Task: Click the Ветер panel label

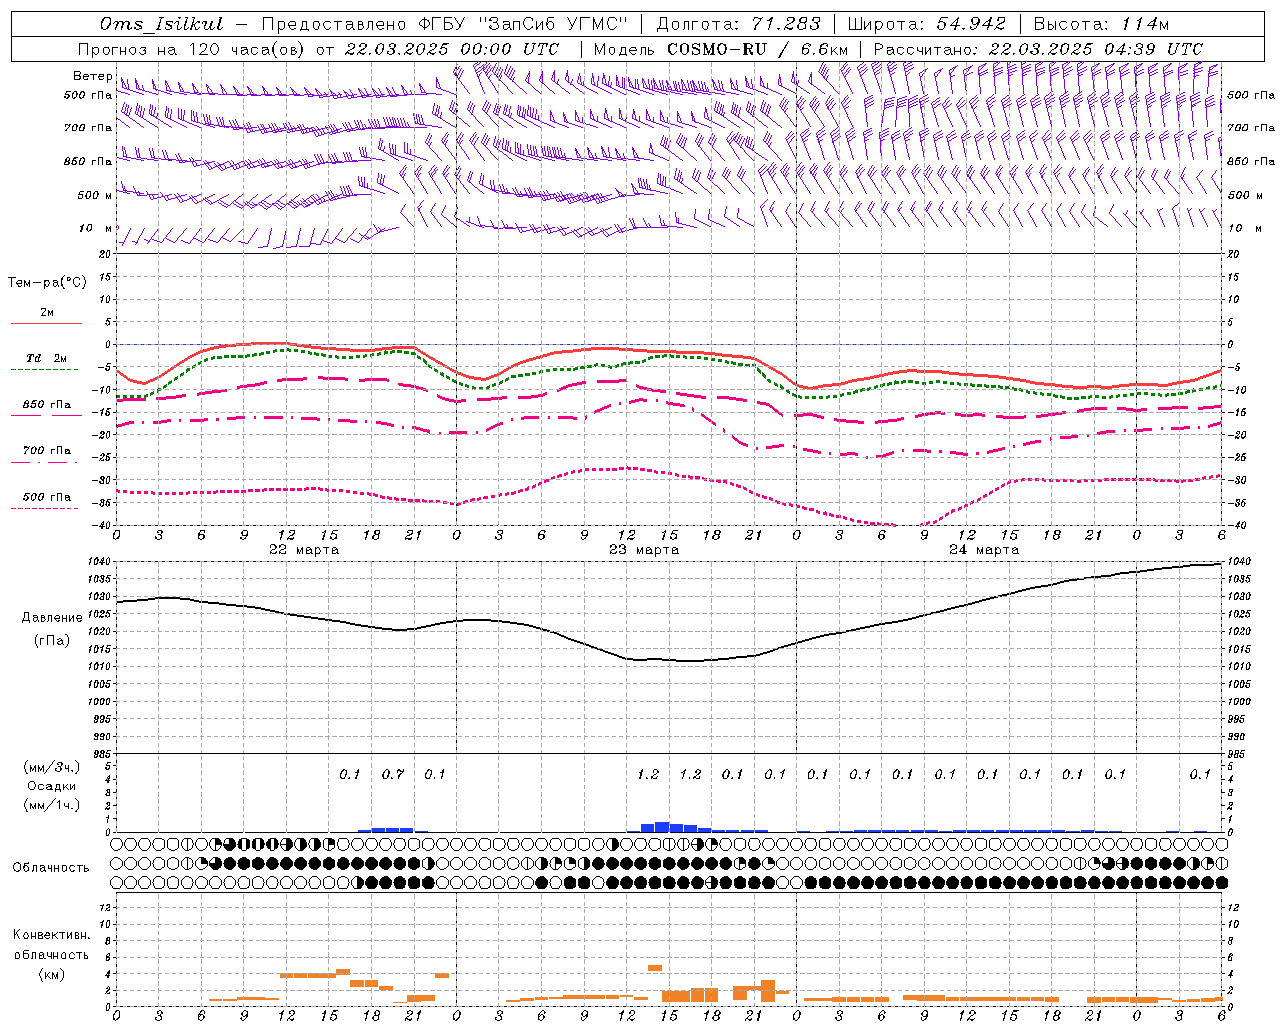Action: (x=92, y=76)
